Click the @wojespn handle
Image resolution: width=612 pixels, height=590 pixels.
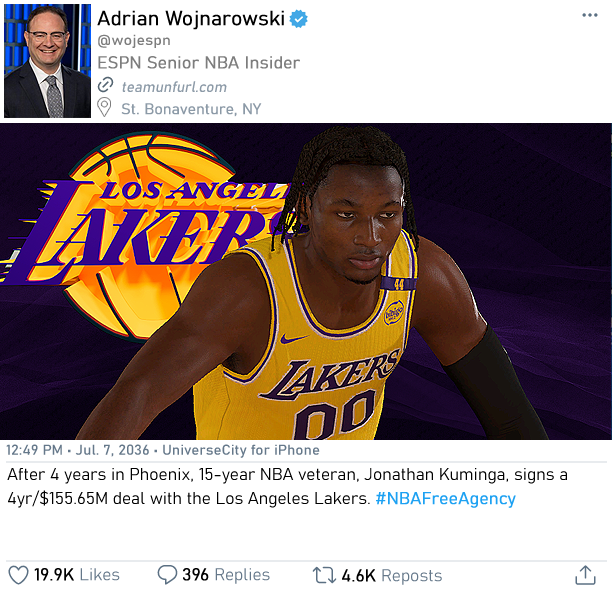(134, 40)
